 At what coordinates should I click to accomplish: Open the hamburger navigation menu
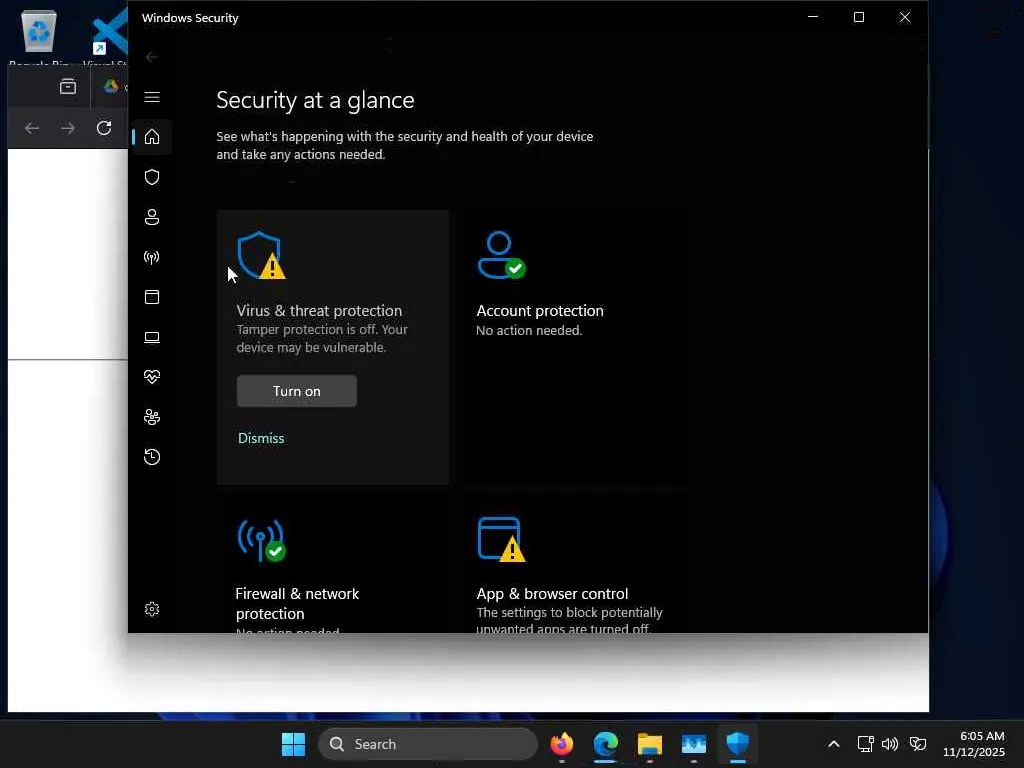tap(152, 97)
